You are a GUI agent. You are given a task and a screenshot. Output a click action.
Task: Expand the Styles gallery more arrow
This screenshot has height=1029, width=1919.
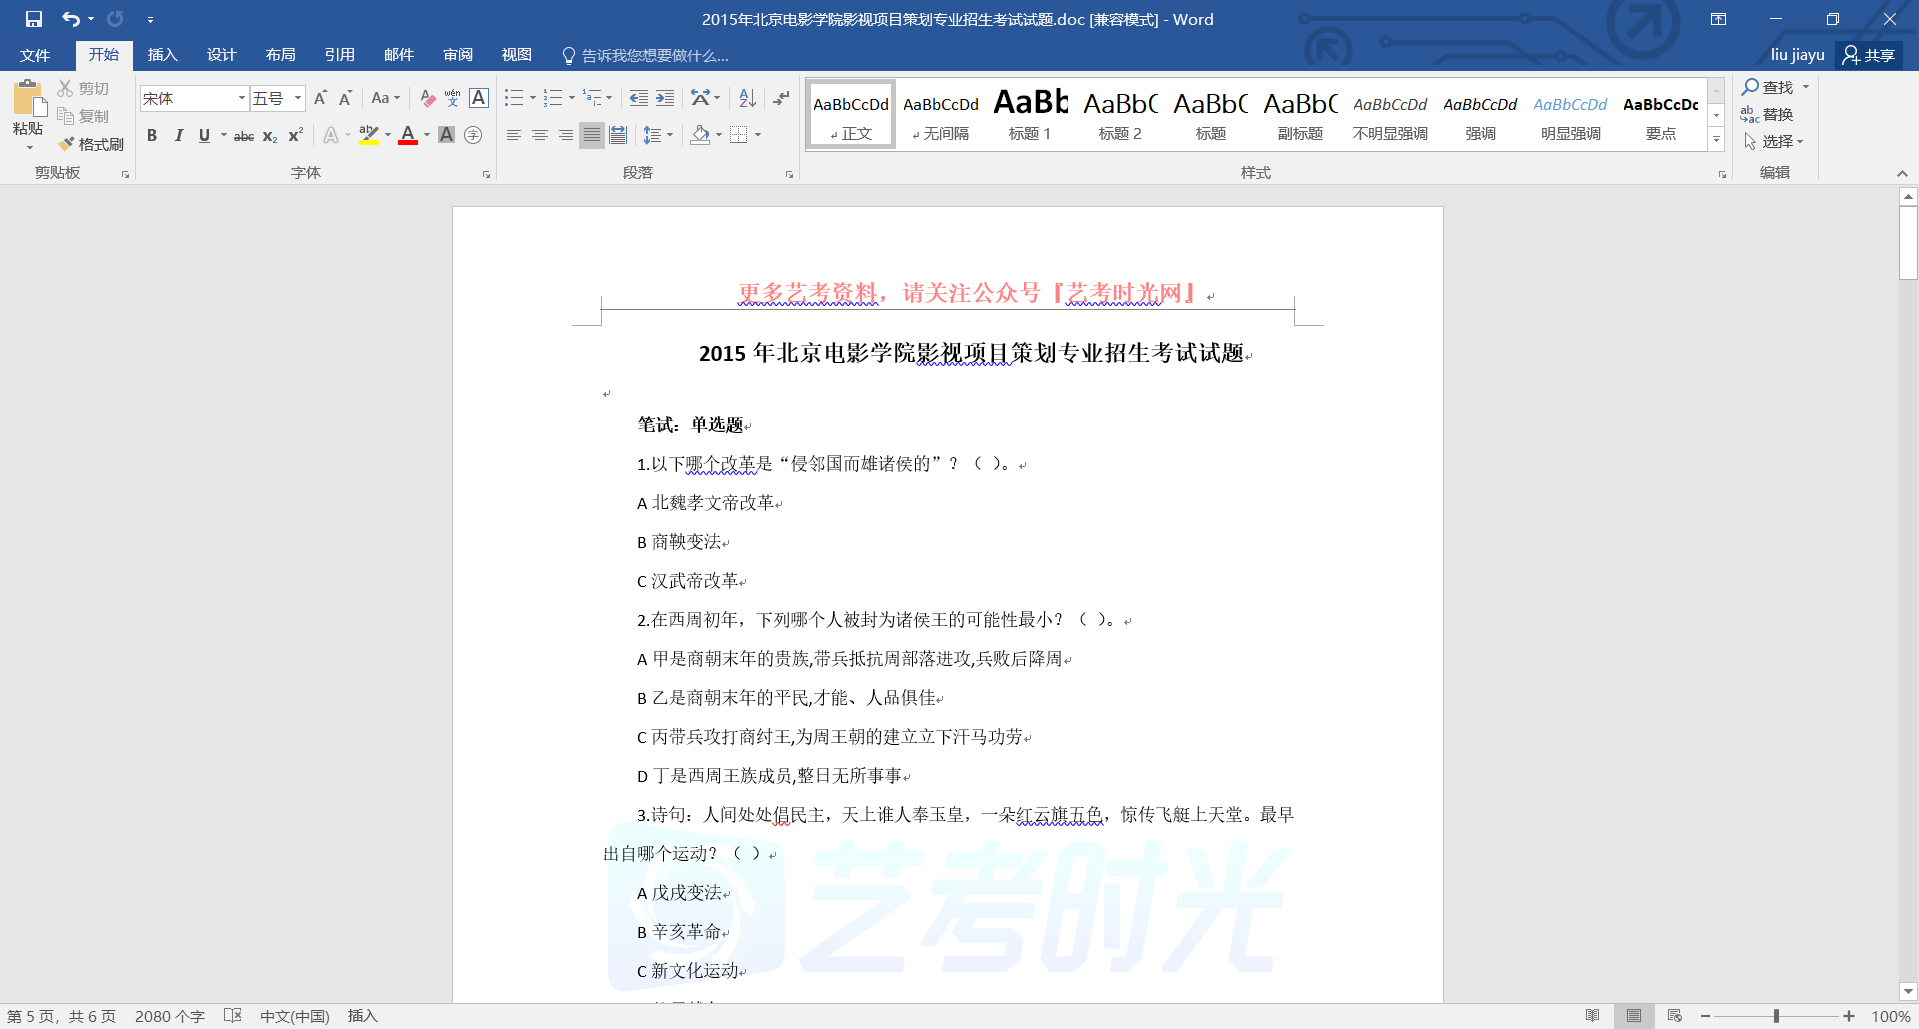tap(1716, 140)
